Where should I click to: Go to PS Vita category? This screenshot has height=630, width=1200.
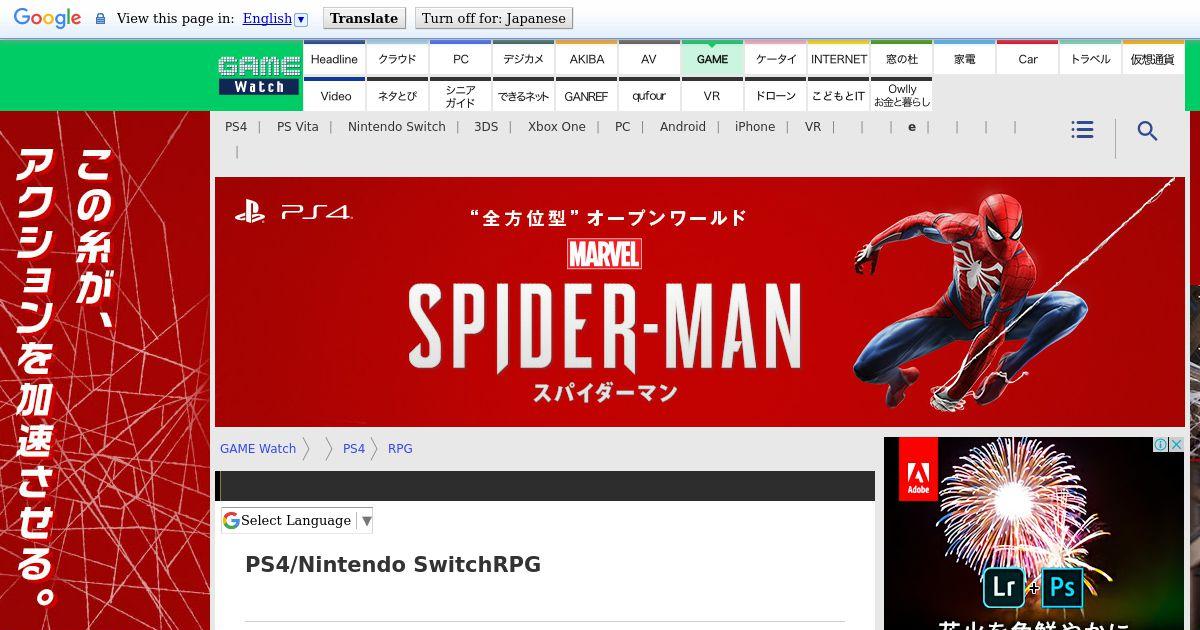click(x=298, y=127)
